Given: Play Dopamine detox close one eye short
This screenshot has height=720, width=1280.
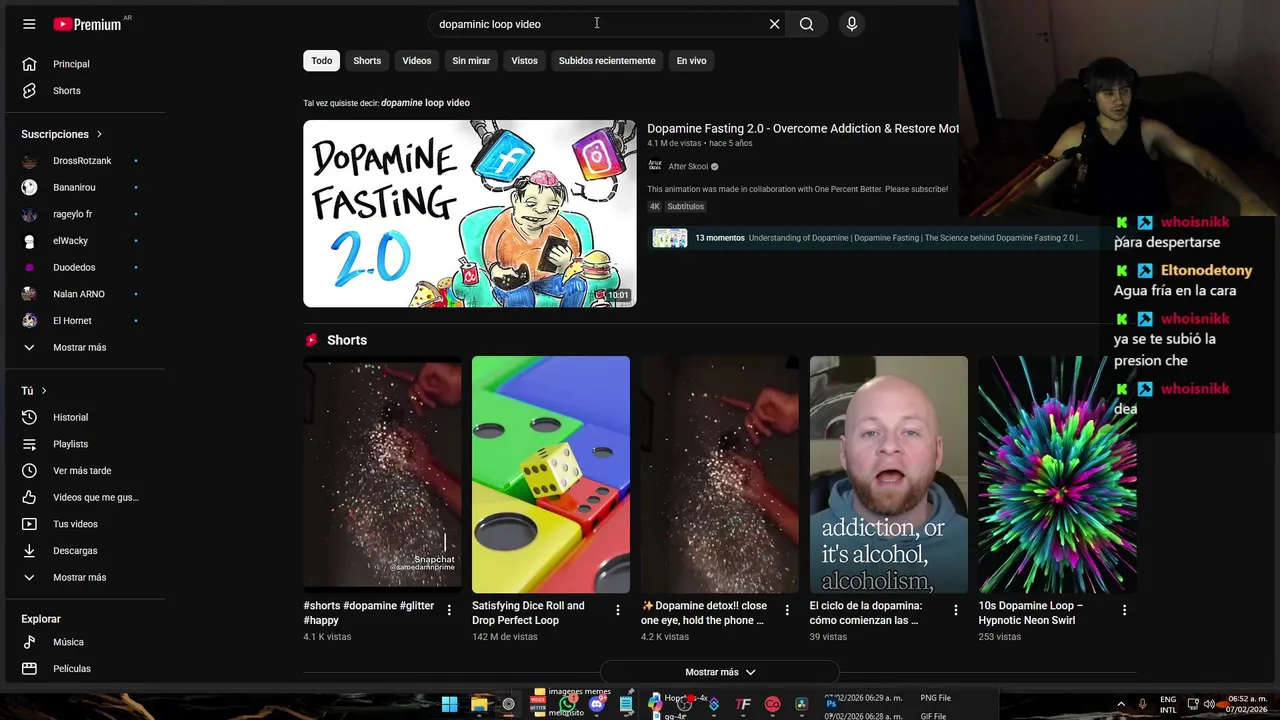Looking at the screenshot, I should tap(720, 475).
